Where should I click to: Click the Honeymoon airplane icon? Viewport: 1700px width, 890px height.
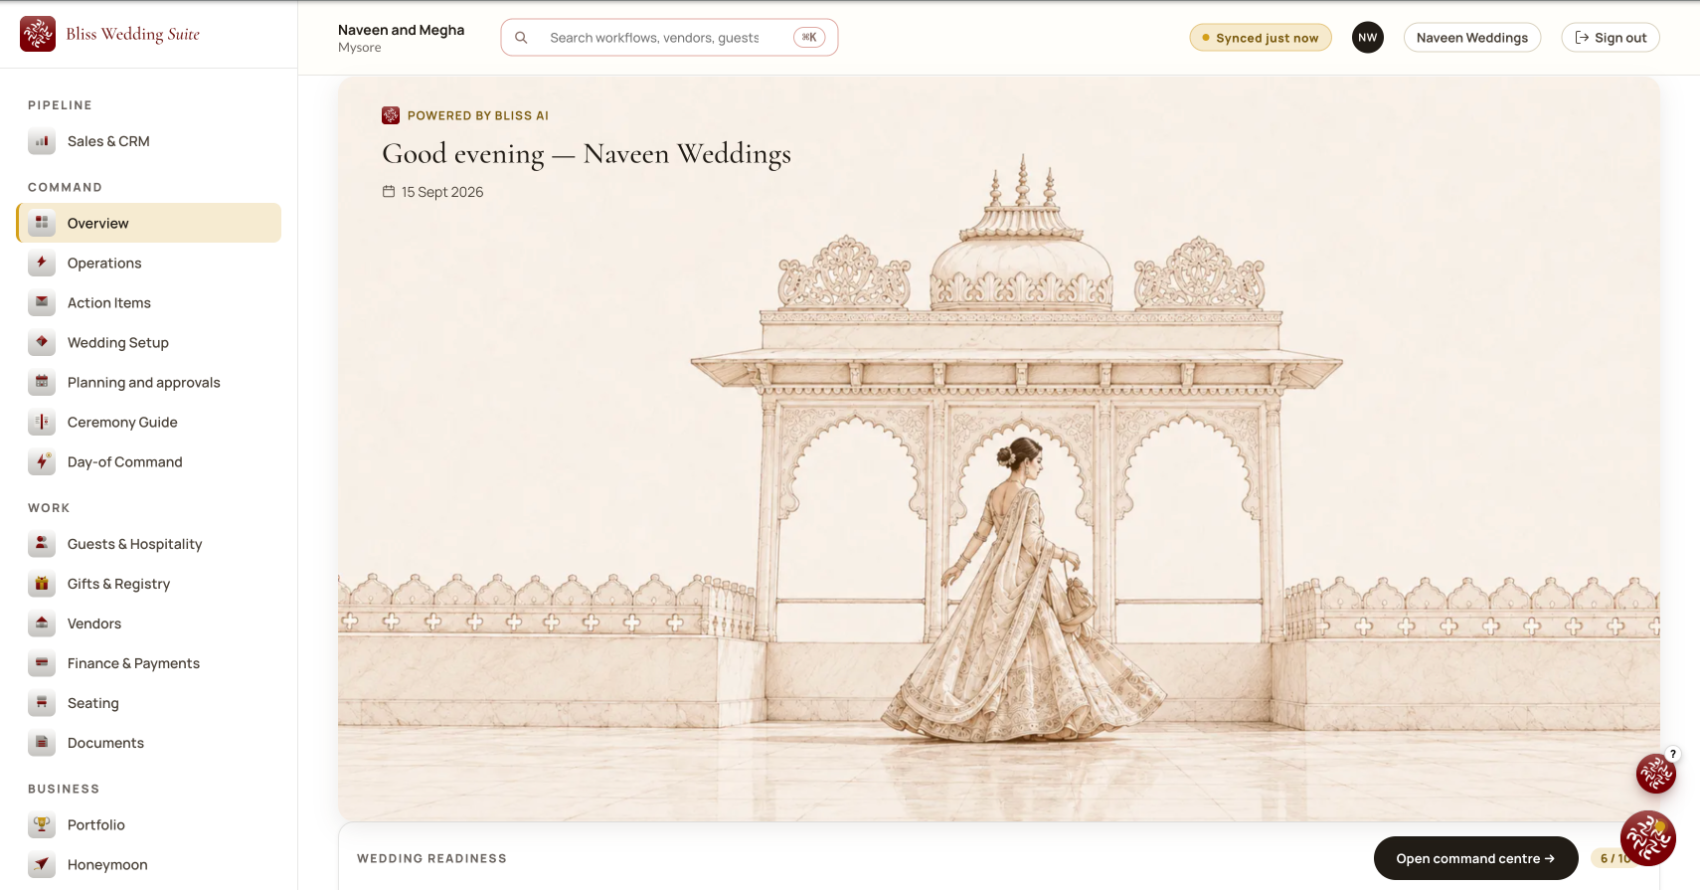click(x=41, y=865)
